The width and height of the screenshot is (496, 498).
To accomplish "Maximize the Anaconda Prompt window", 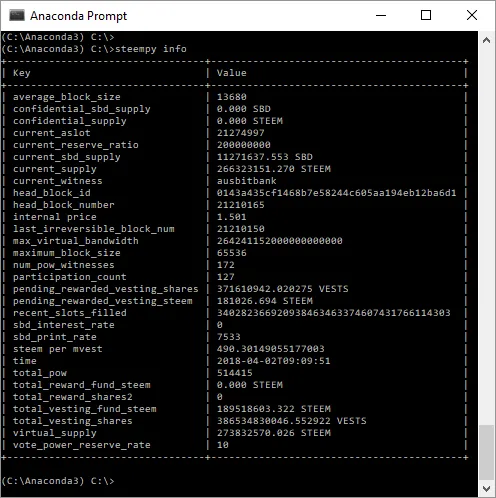I will 426,15.
